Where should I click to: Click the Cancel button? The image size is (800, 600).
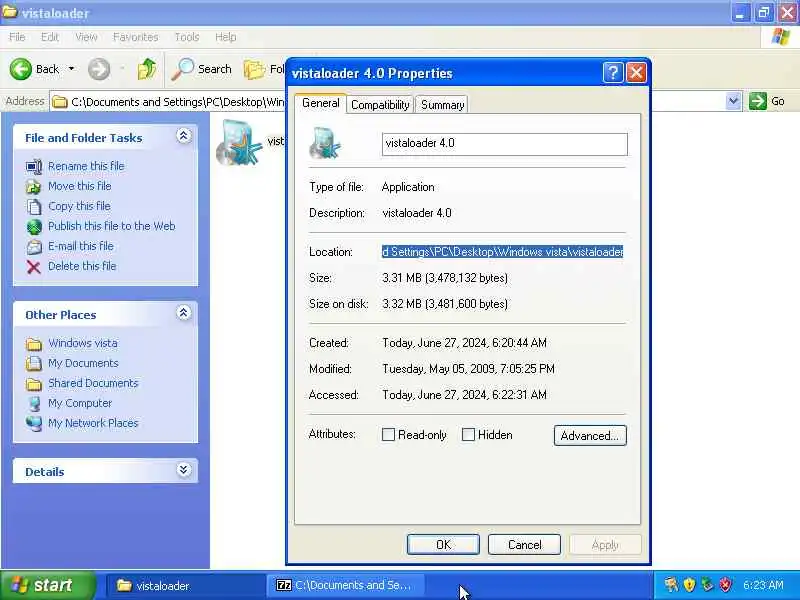coord(524,544)
